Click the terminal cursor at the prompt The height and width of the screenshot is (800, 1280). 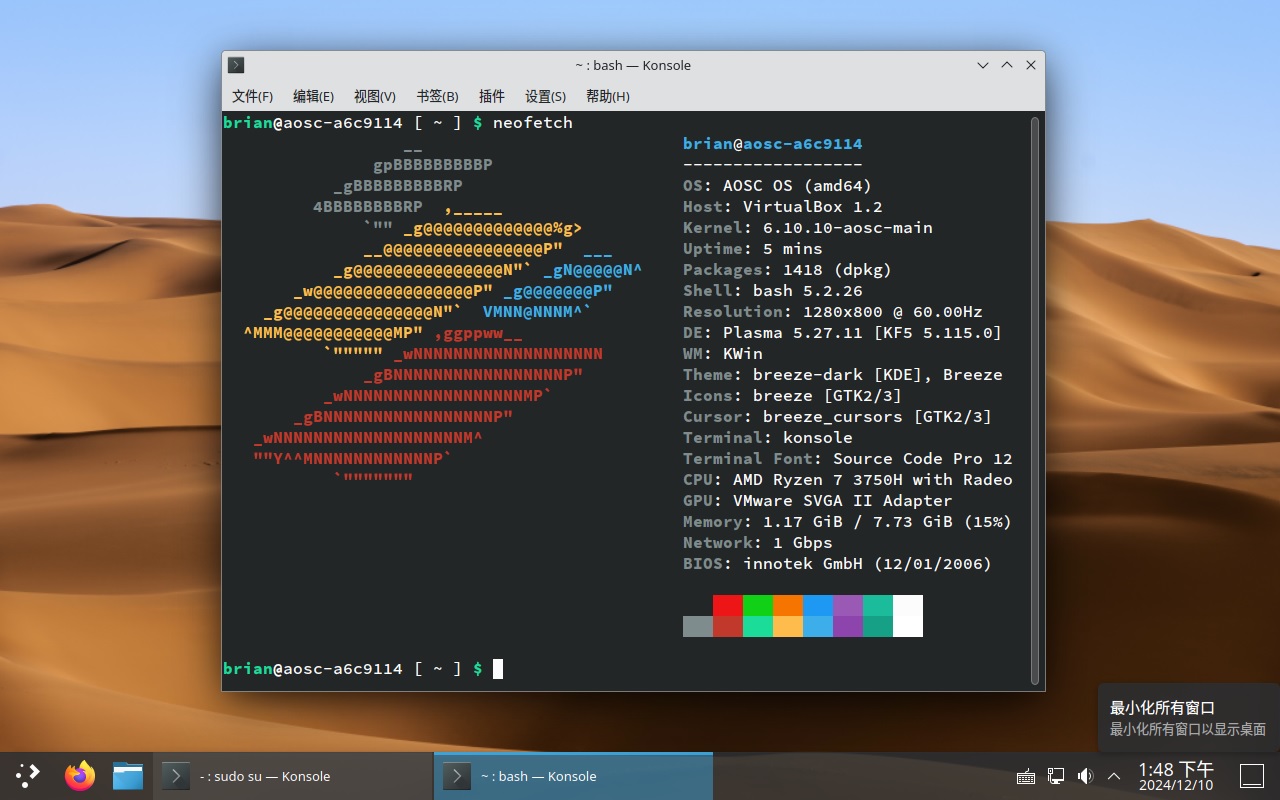click(498, 669)
